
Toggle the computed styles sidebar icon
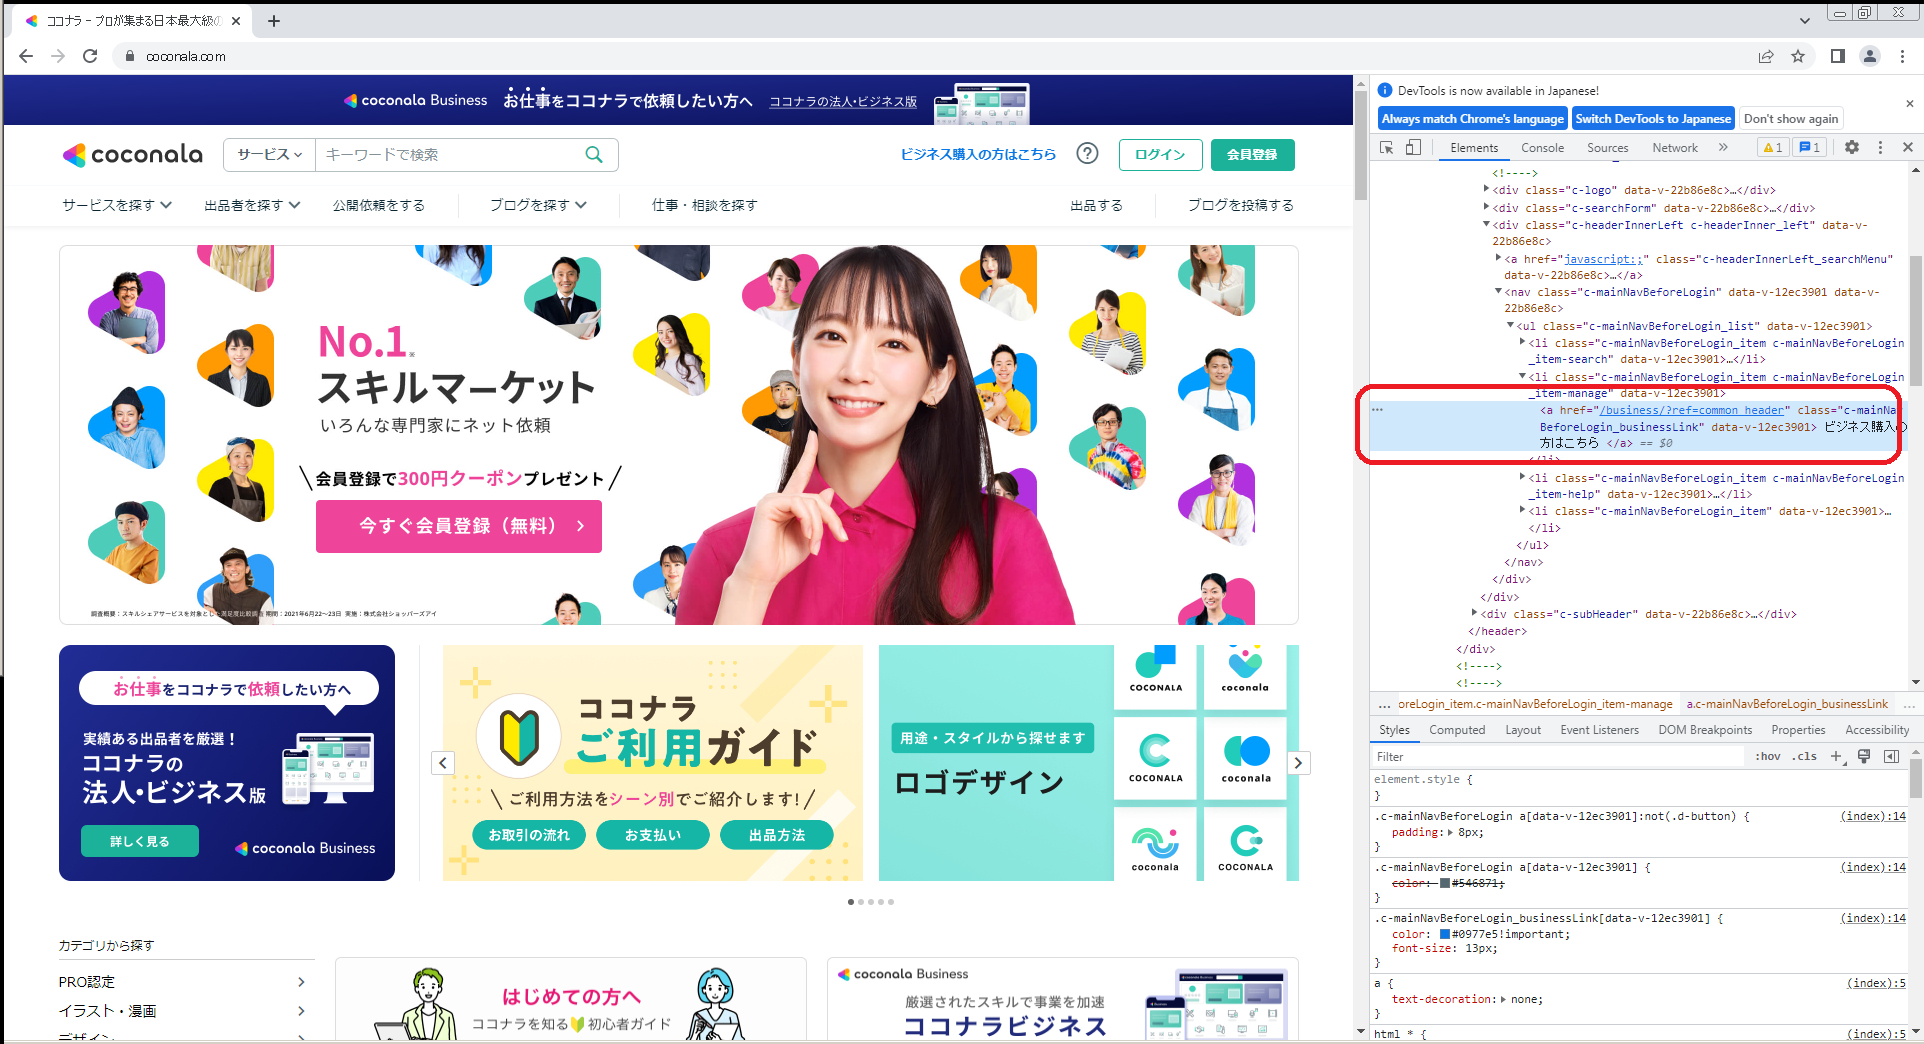click(1891, 756)
